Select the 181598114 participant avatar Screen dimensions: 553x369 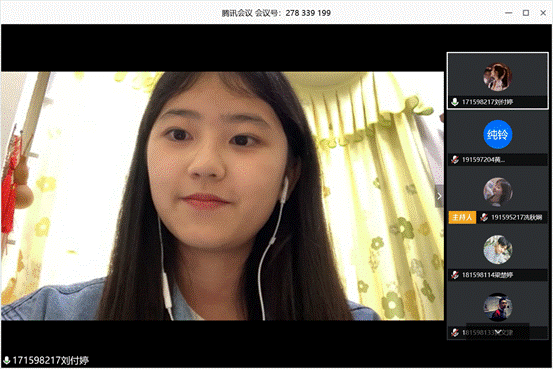pyautogui.click(x=497, y=249)
